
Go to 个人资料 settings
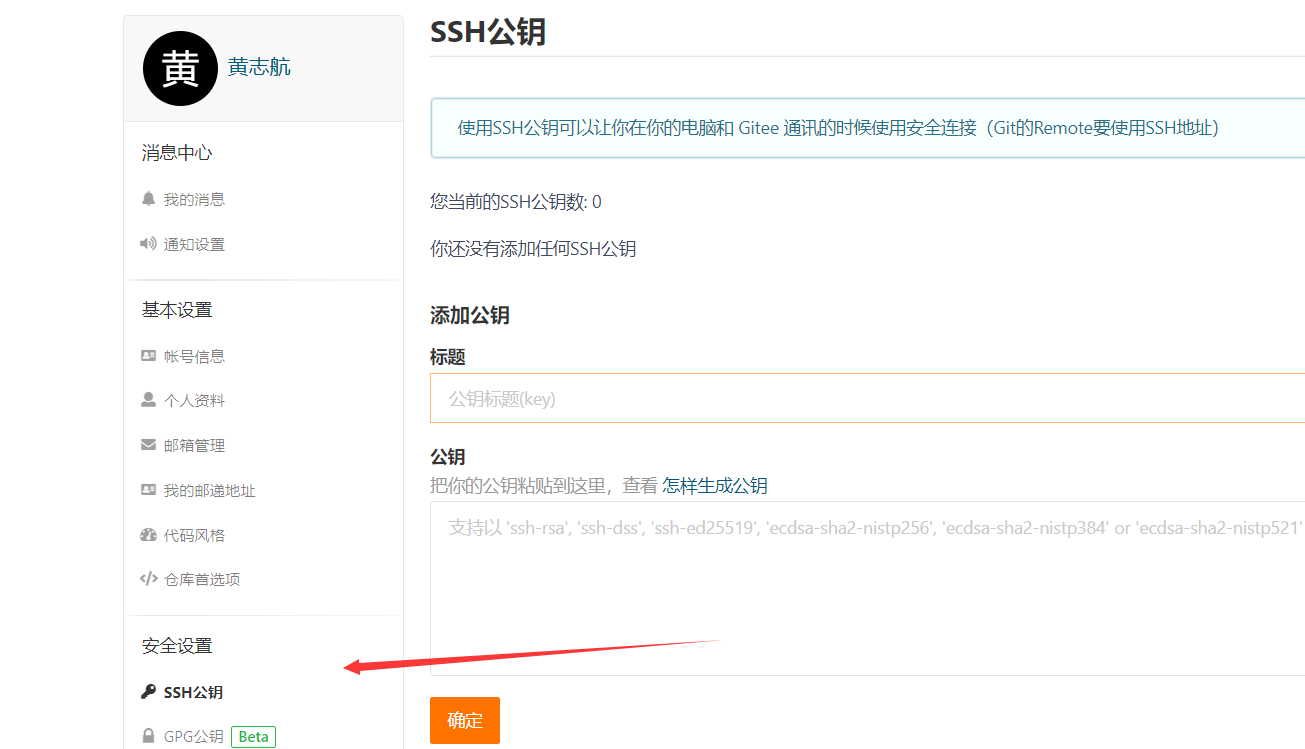click(194, 400)
